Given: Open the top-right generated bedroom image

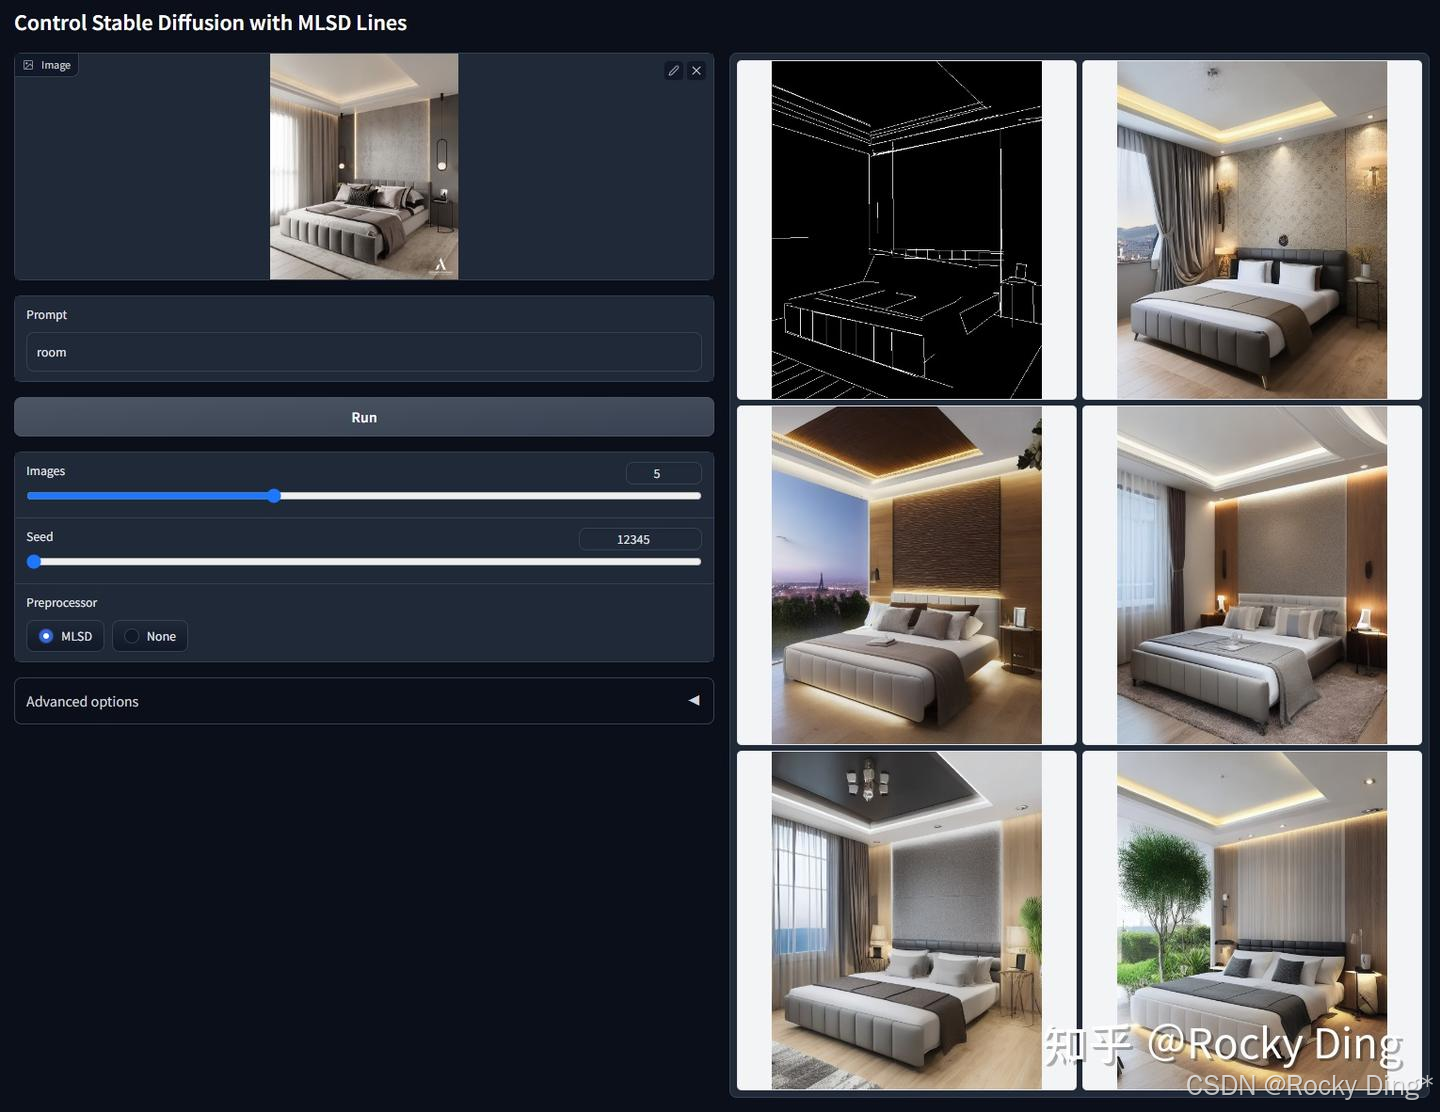Looking at the screenshot, I should pyautogui.click(x=1251, y=228).
